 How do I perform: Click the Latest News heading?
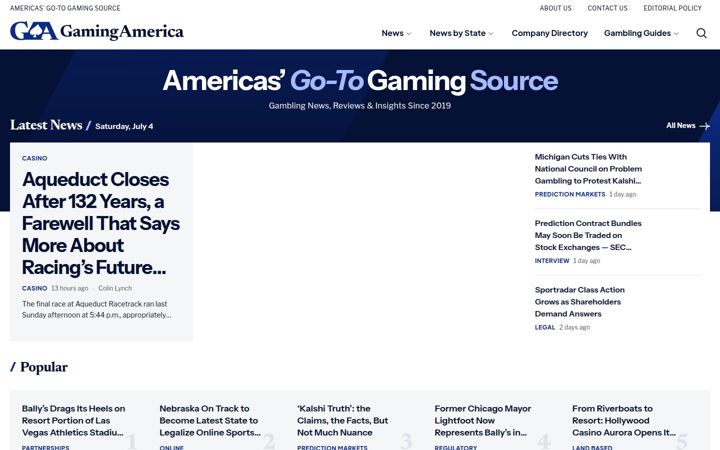(46, 125)
